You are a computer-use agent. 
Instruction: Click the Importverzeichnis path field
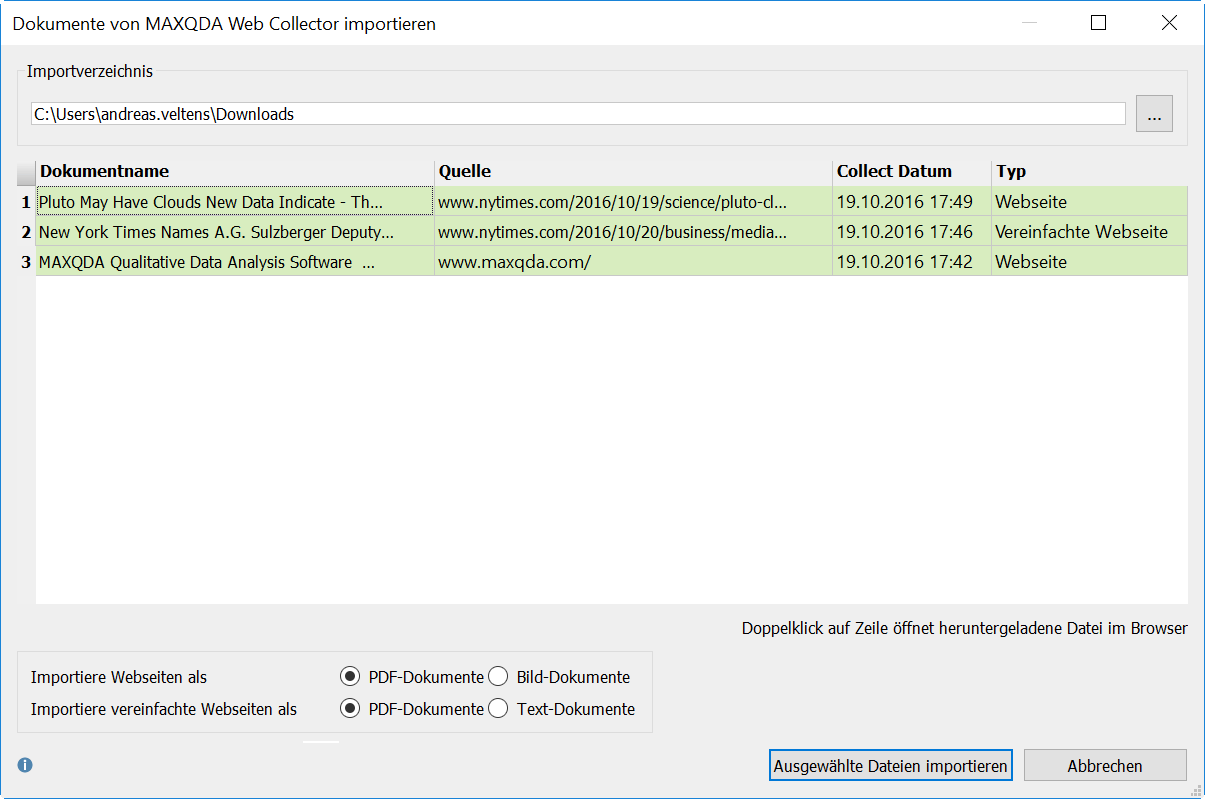[x=578, y=114]
